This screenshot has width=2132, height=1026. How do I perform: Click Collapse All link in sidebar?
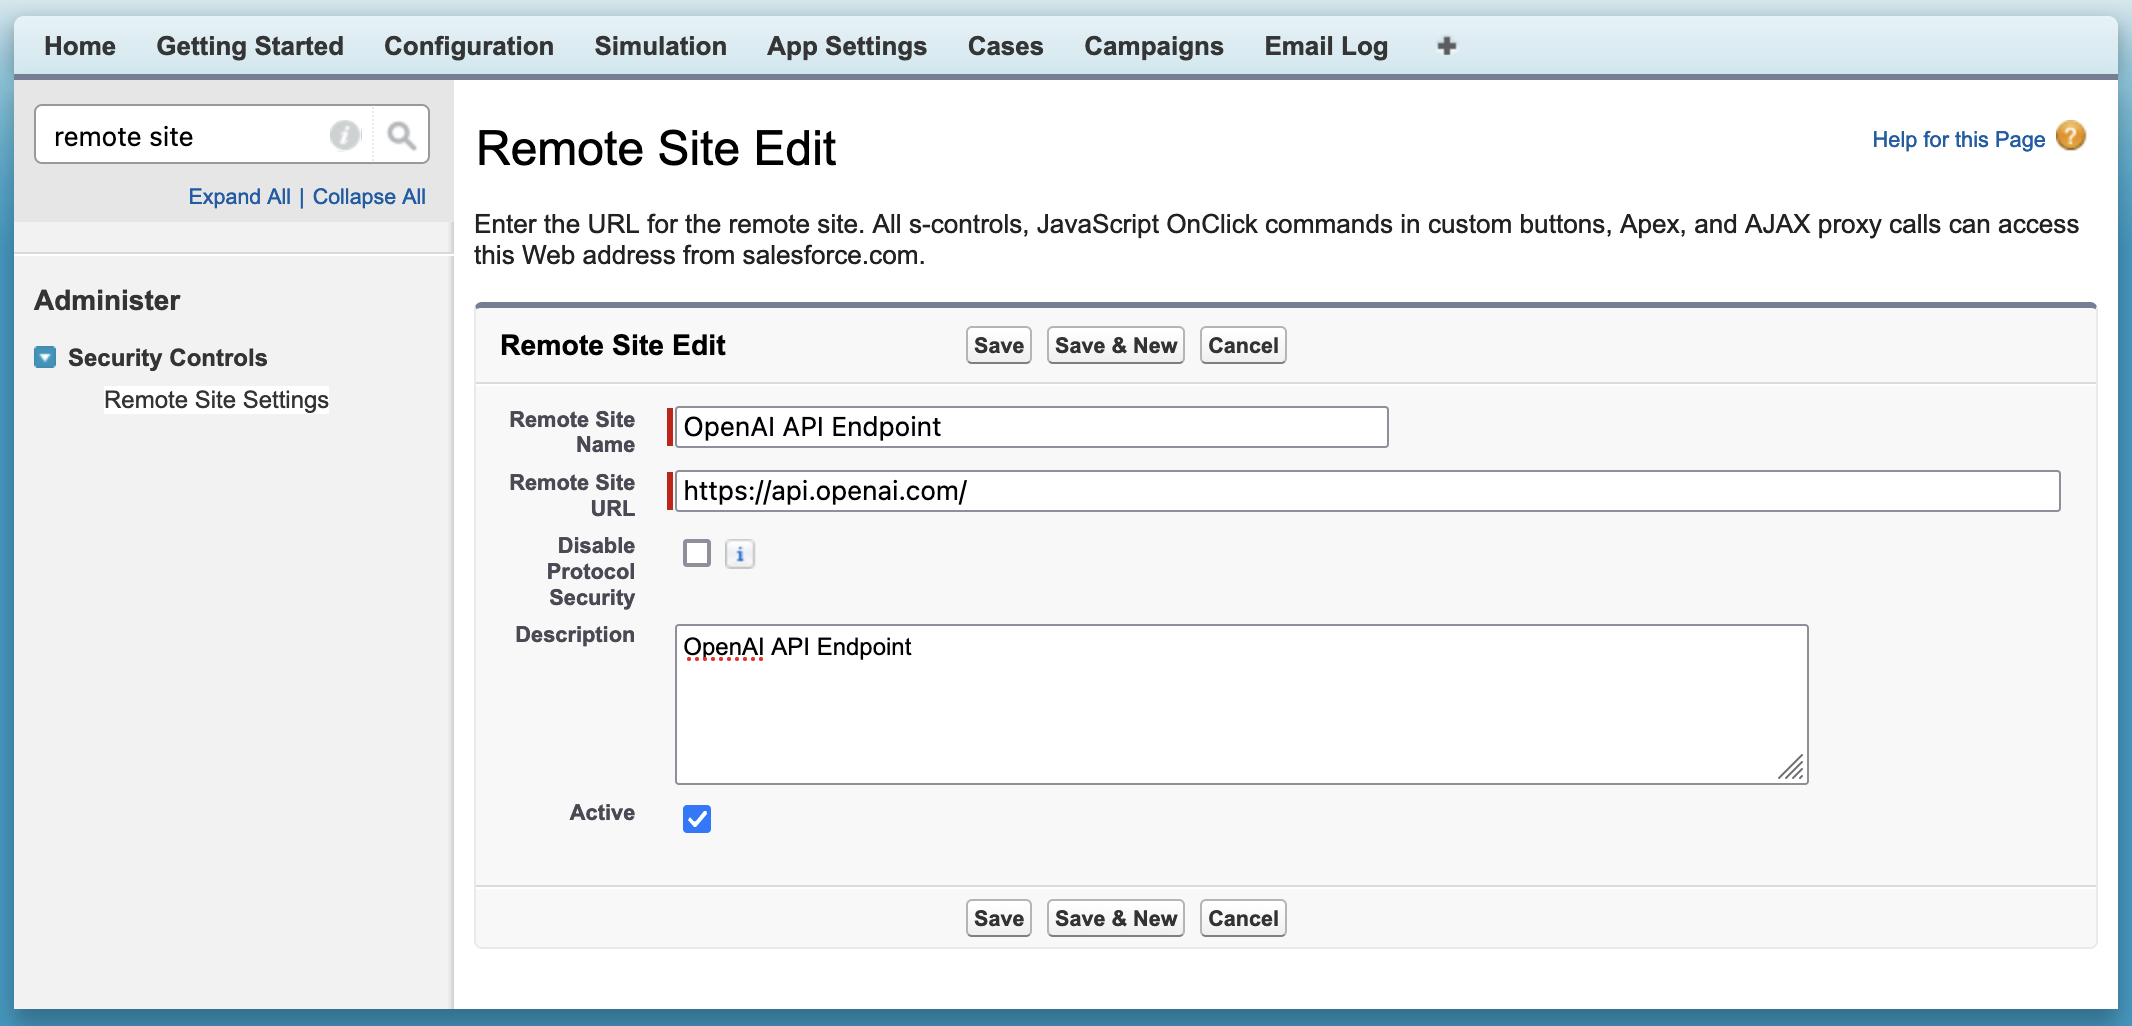[369, 197]
